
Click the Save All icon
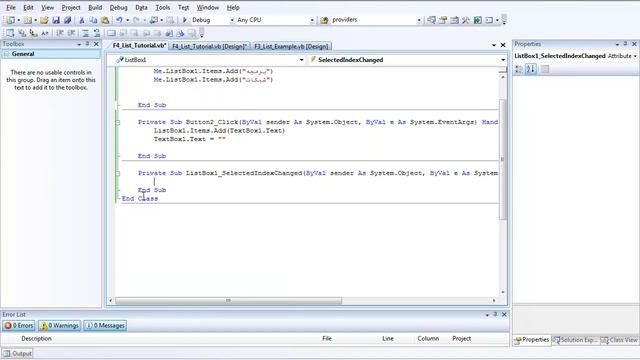coord(67,20)
